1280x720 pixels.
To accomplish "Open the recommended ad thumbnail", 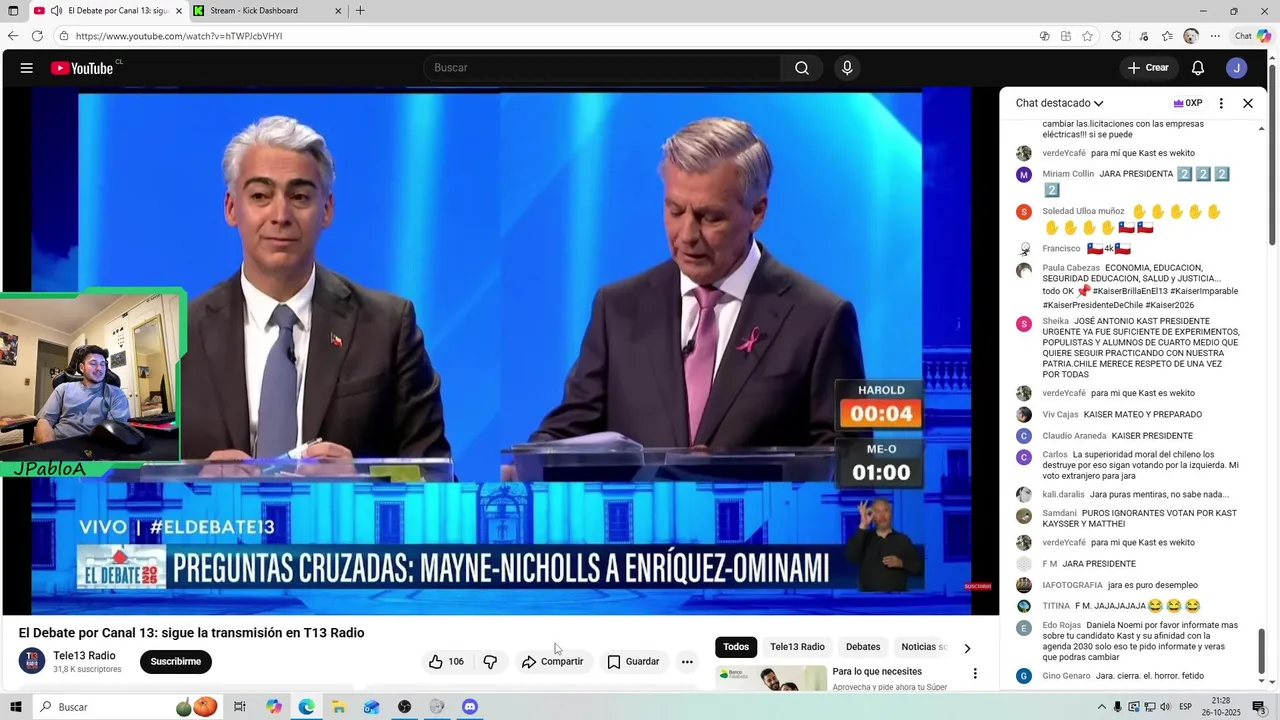I will point(771,678).
